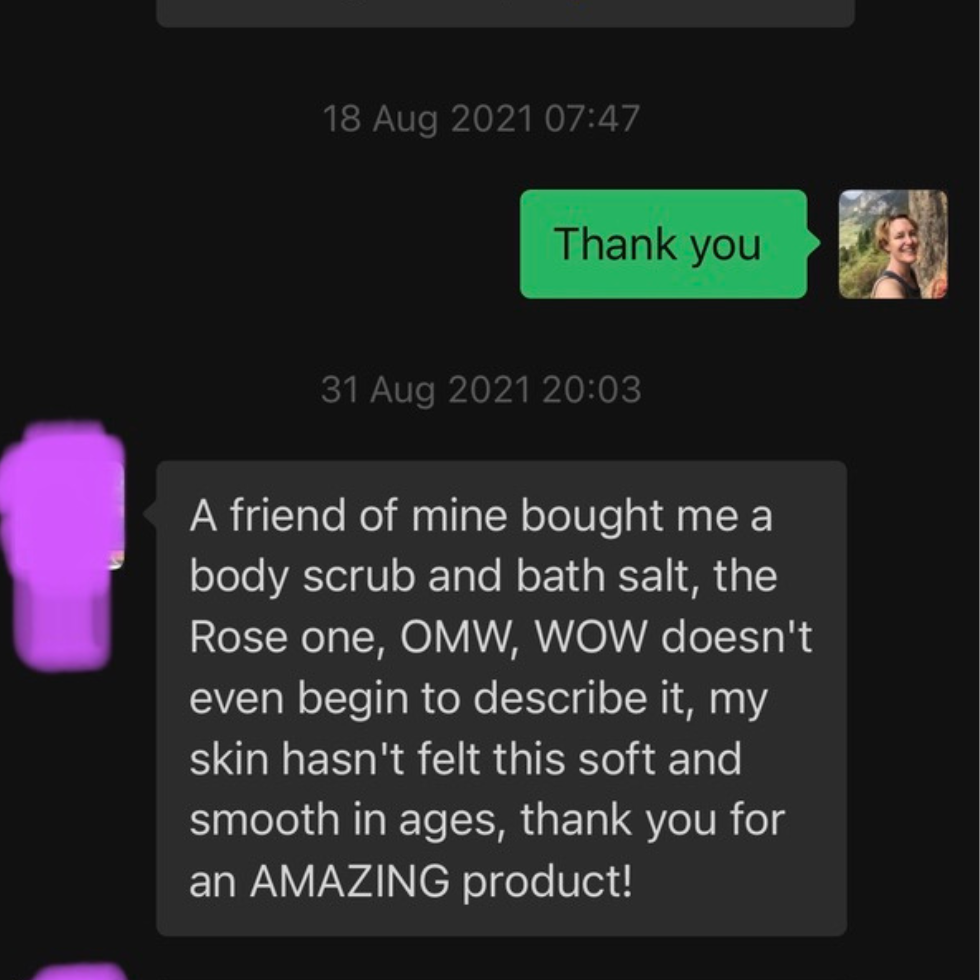
Task: Click the 31 Aug 2021 20:03 timestamp
Action: click(x=481, y=389)
